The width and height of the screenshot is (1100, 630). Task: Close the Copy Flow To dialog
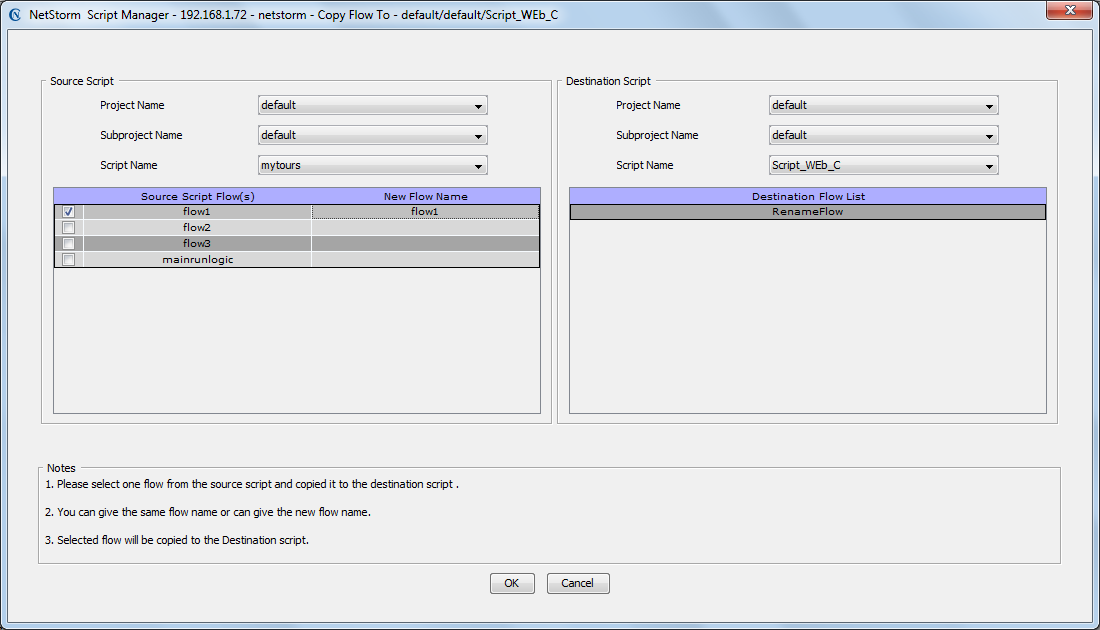[x=1070, y=10]
